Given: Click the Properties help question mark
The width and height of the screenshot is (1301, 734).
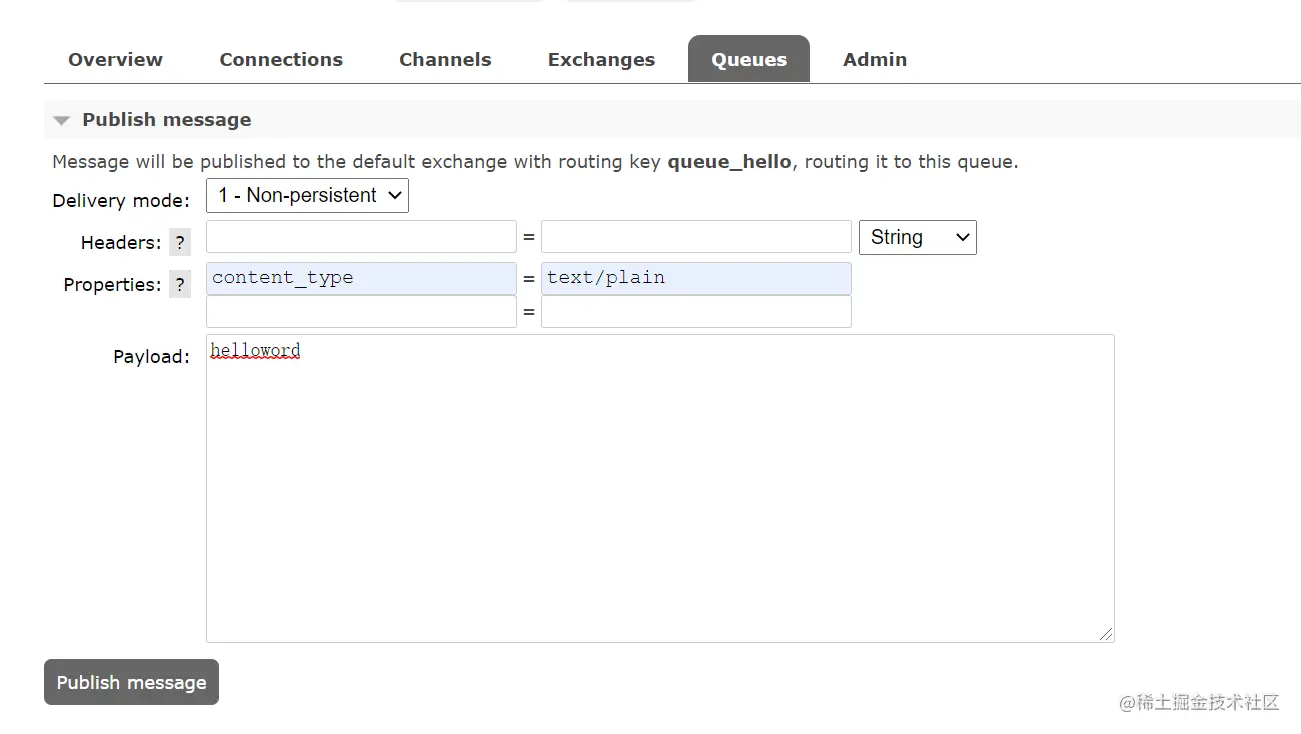Looking at the screenshot, I should point(180,285).
